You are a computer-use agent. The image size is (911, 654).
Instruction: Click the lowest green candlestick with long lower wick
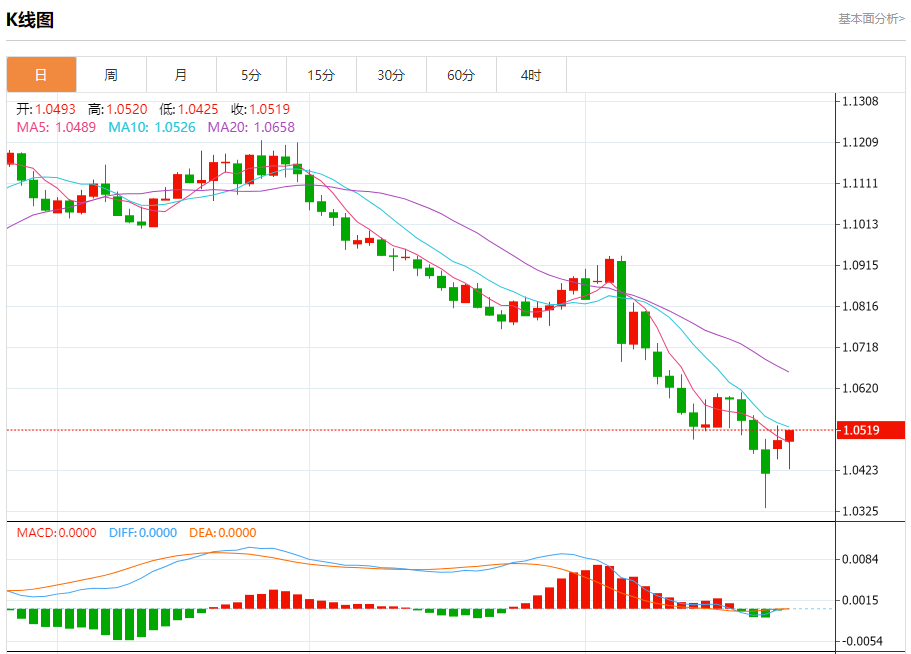[x=765, y=462]
